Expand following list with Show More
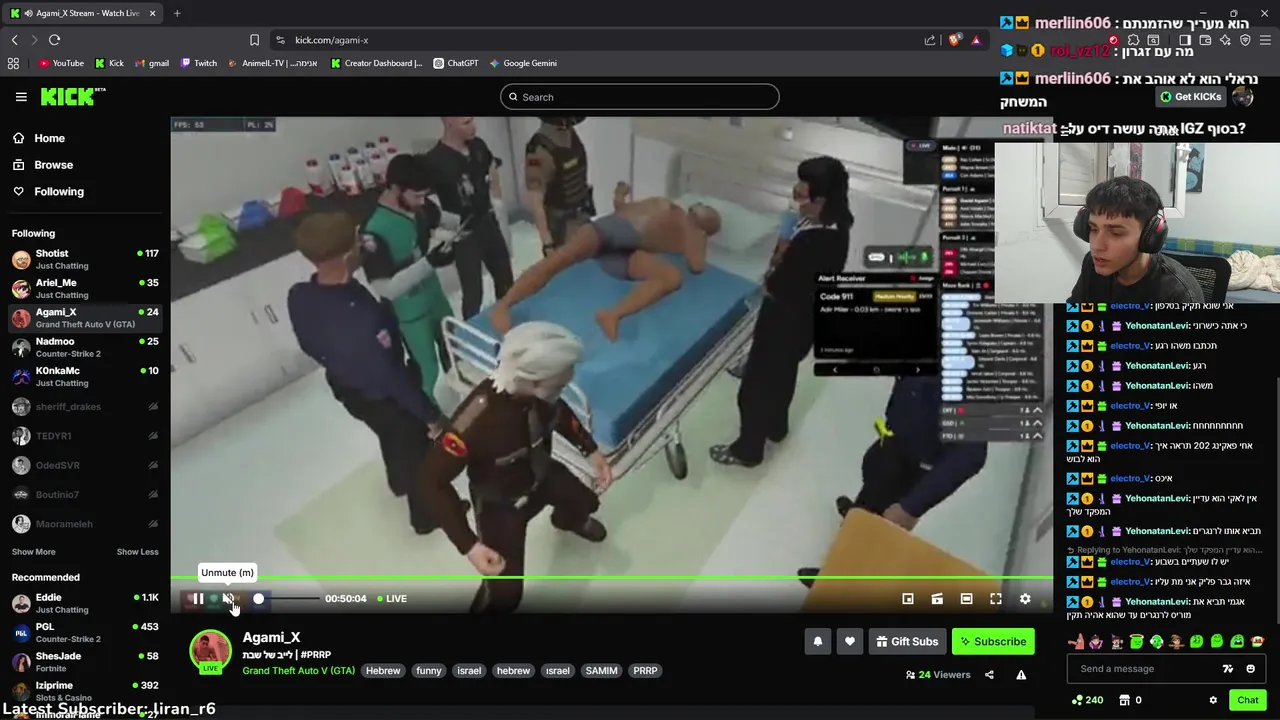 pyautogui.click(x=33, y=552)
